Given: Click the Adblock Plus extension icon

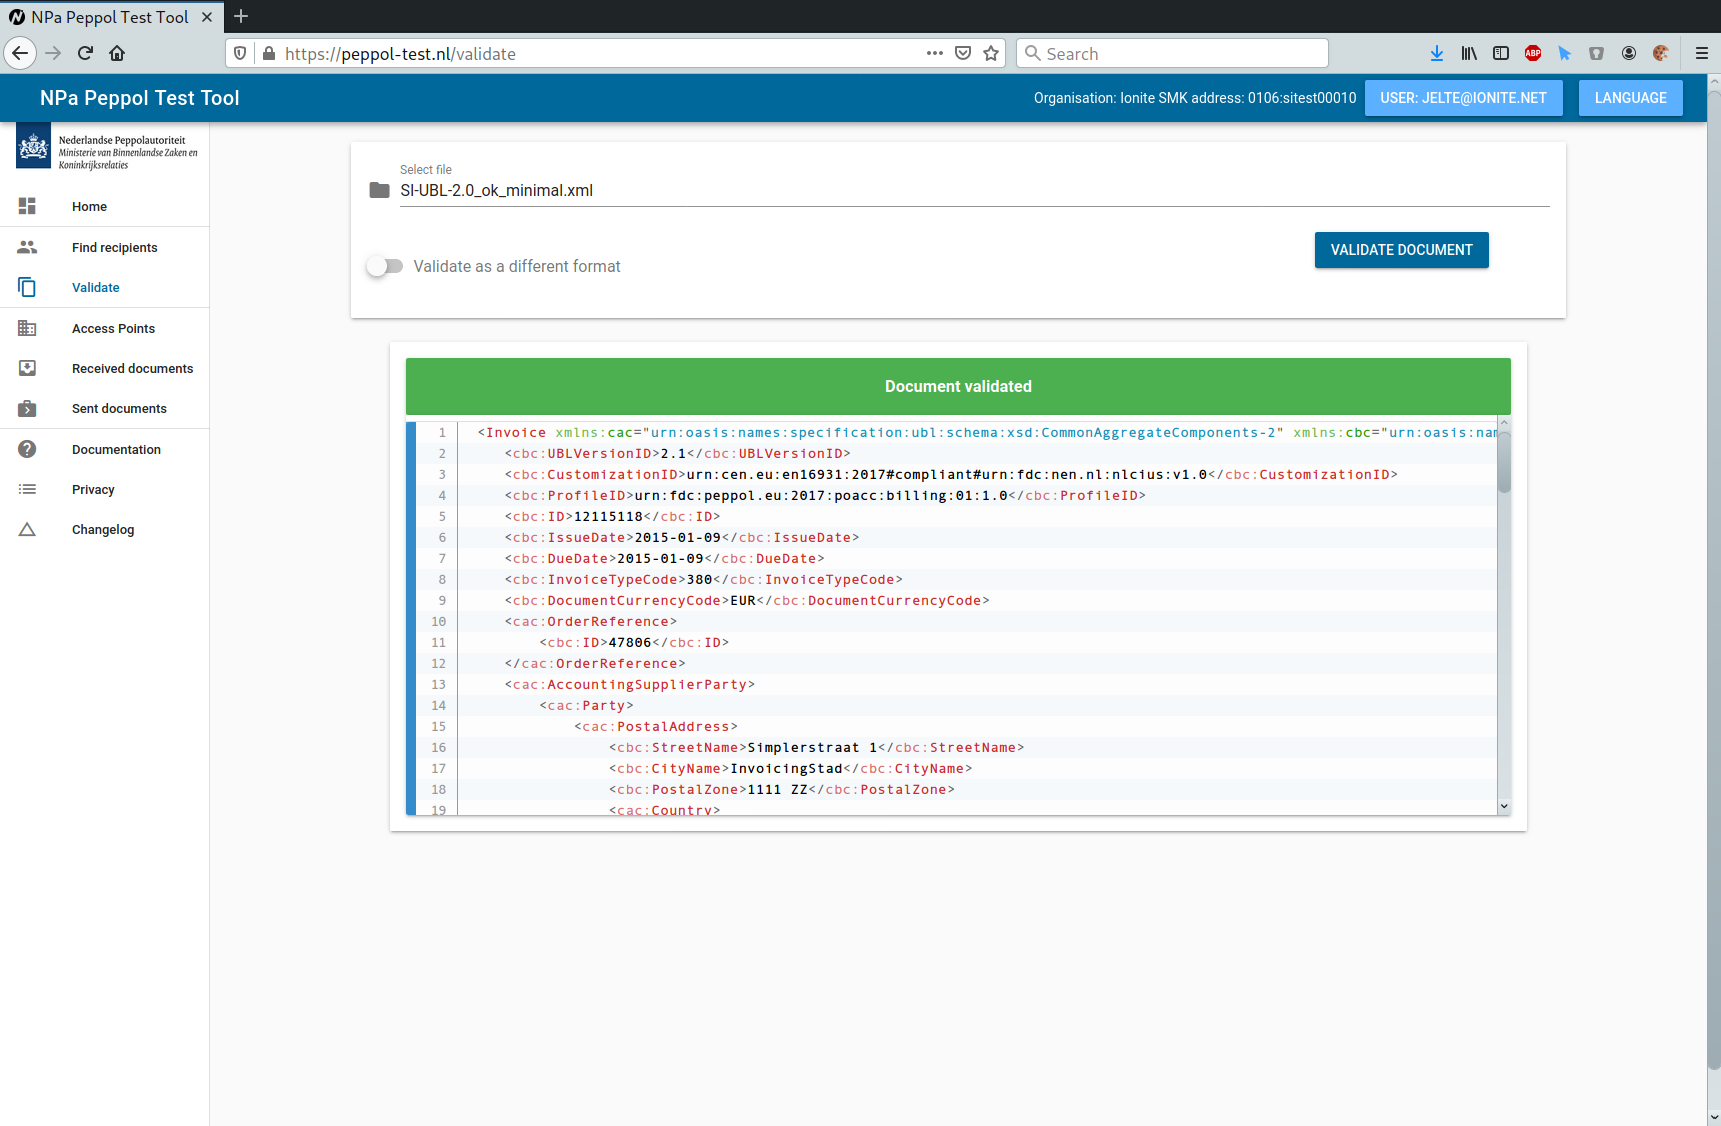Looking at the screenshot, I should click(1533, 53).
